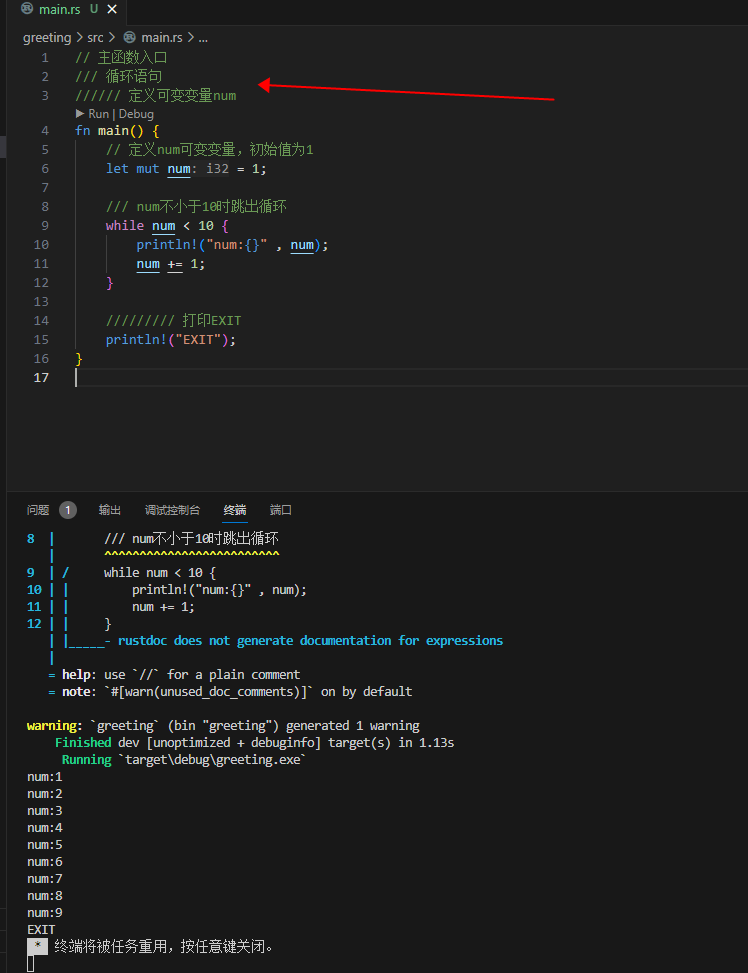The image size is (748, 973).
Task: Click 'println!' on editor line 10
Action: tap(168, 245)
